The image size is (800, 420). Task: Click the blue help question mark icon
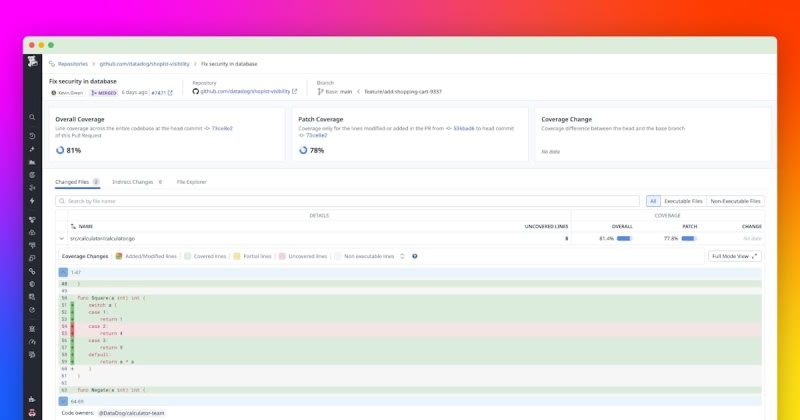click(x=414, y=256)
